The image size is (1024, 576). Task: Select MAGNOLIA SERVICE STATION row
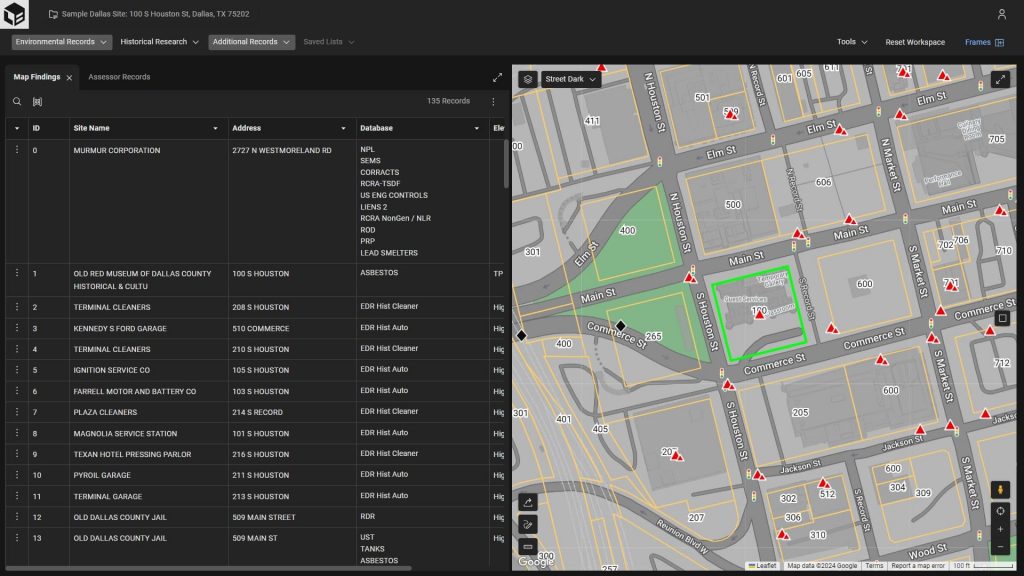point(255,433)
